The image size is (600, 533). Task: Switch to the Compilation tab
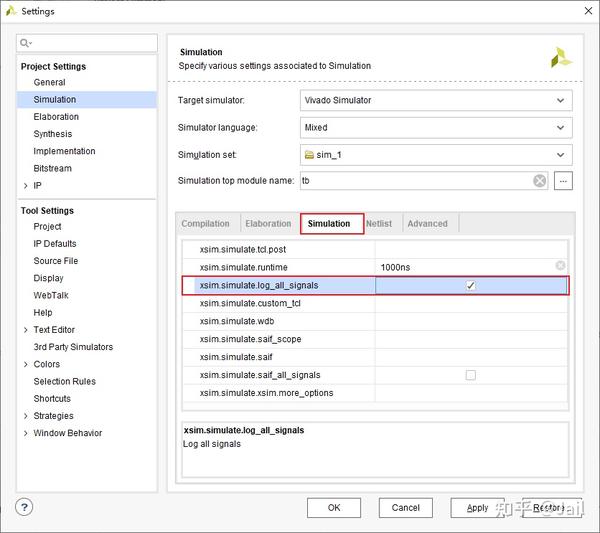click(205, 223)
